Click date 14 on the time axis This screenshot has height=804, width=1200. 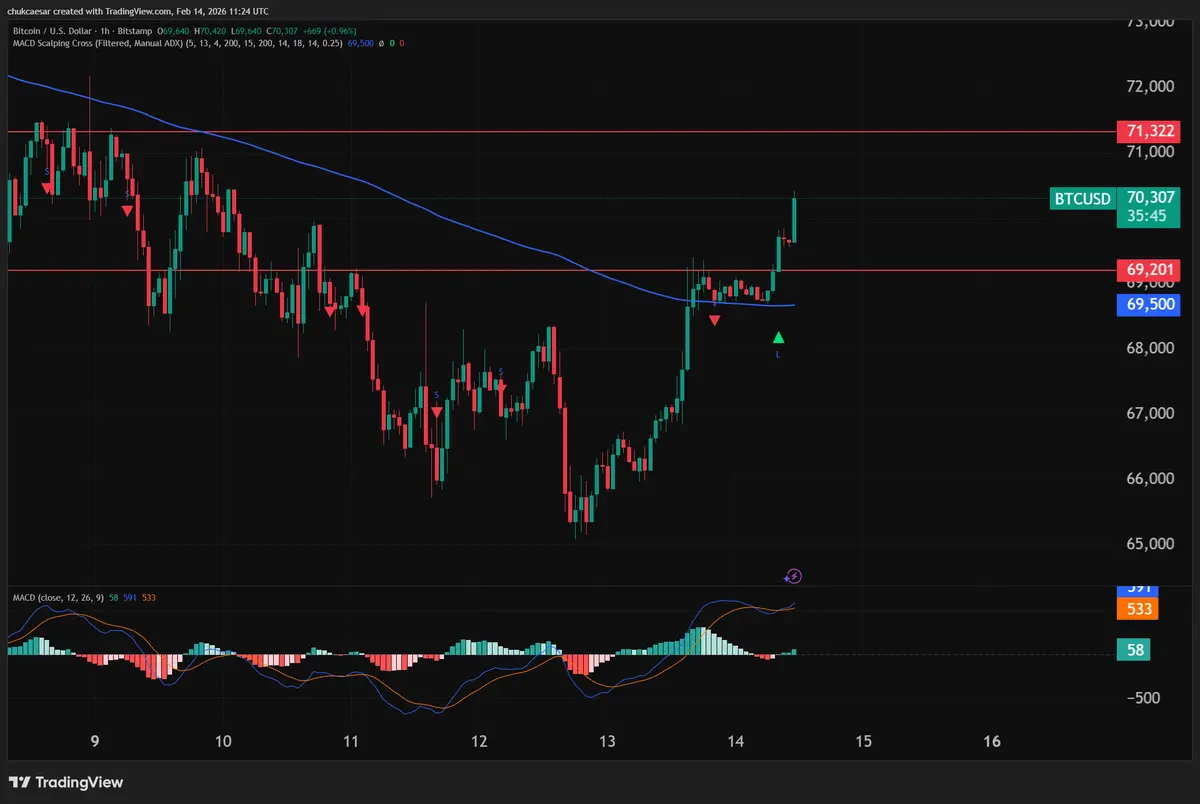[x=736, y=742]
